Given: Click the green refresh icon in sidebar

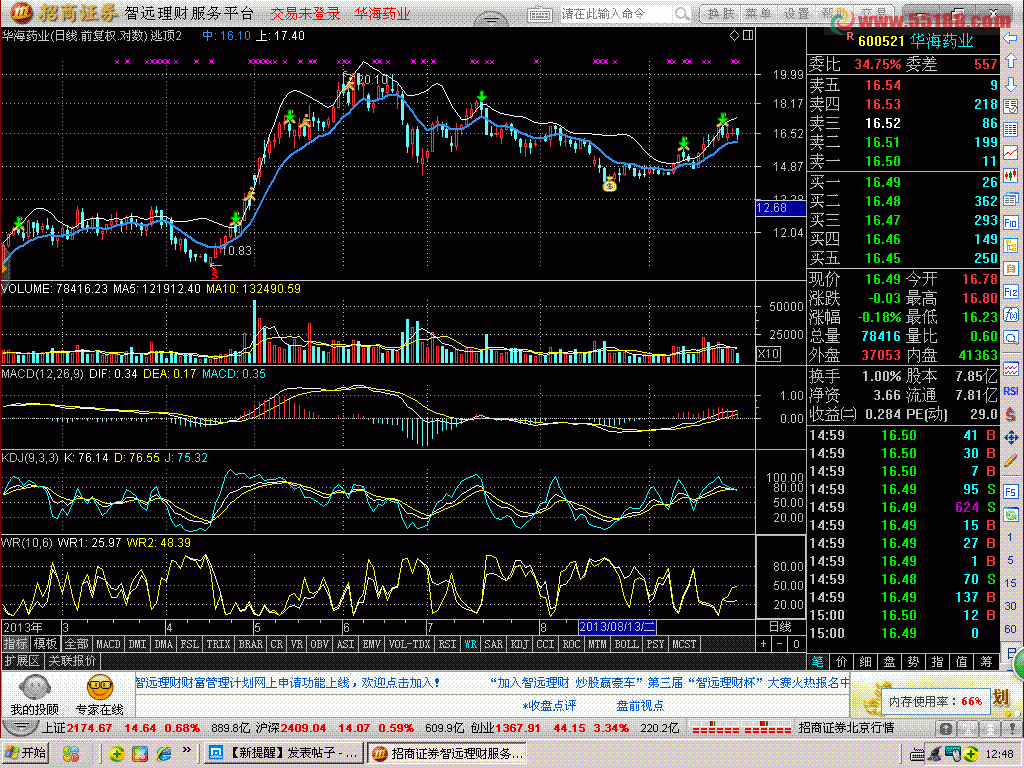Looking at the screenshot, I should point(1011,515).
